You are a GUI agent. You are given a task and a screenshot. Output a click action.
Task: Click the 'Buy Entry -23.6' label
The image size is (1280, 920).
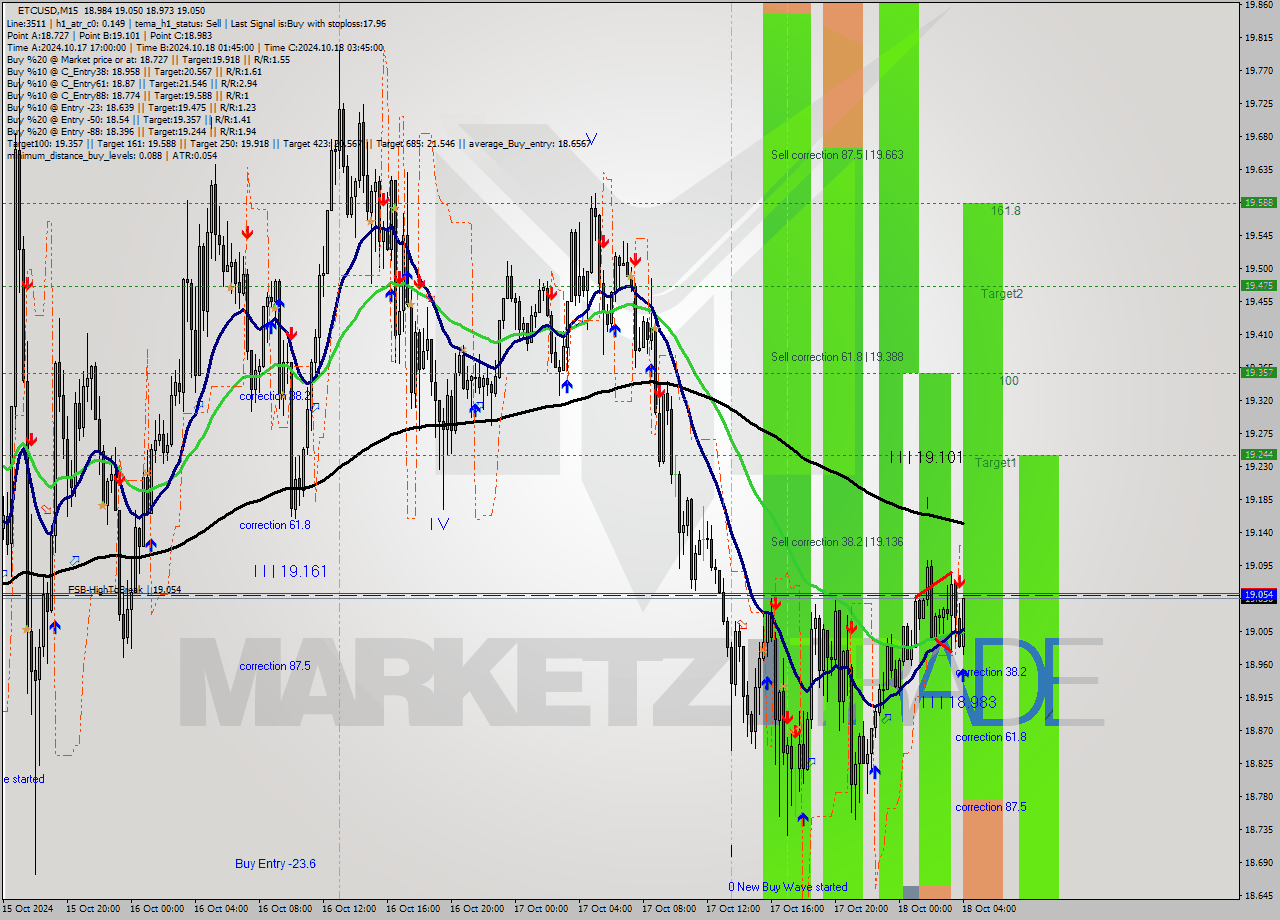click(x=276, y=863)
